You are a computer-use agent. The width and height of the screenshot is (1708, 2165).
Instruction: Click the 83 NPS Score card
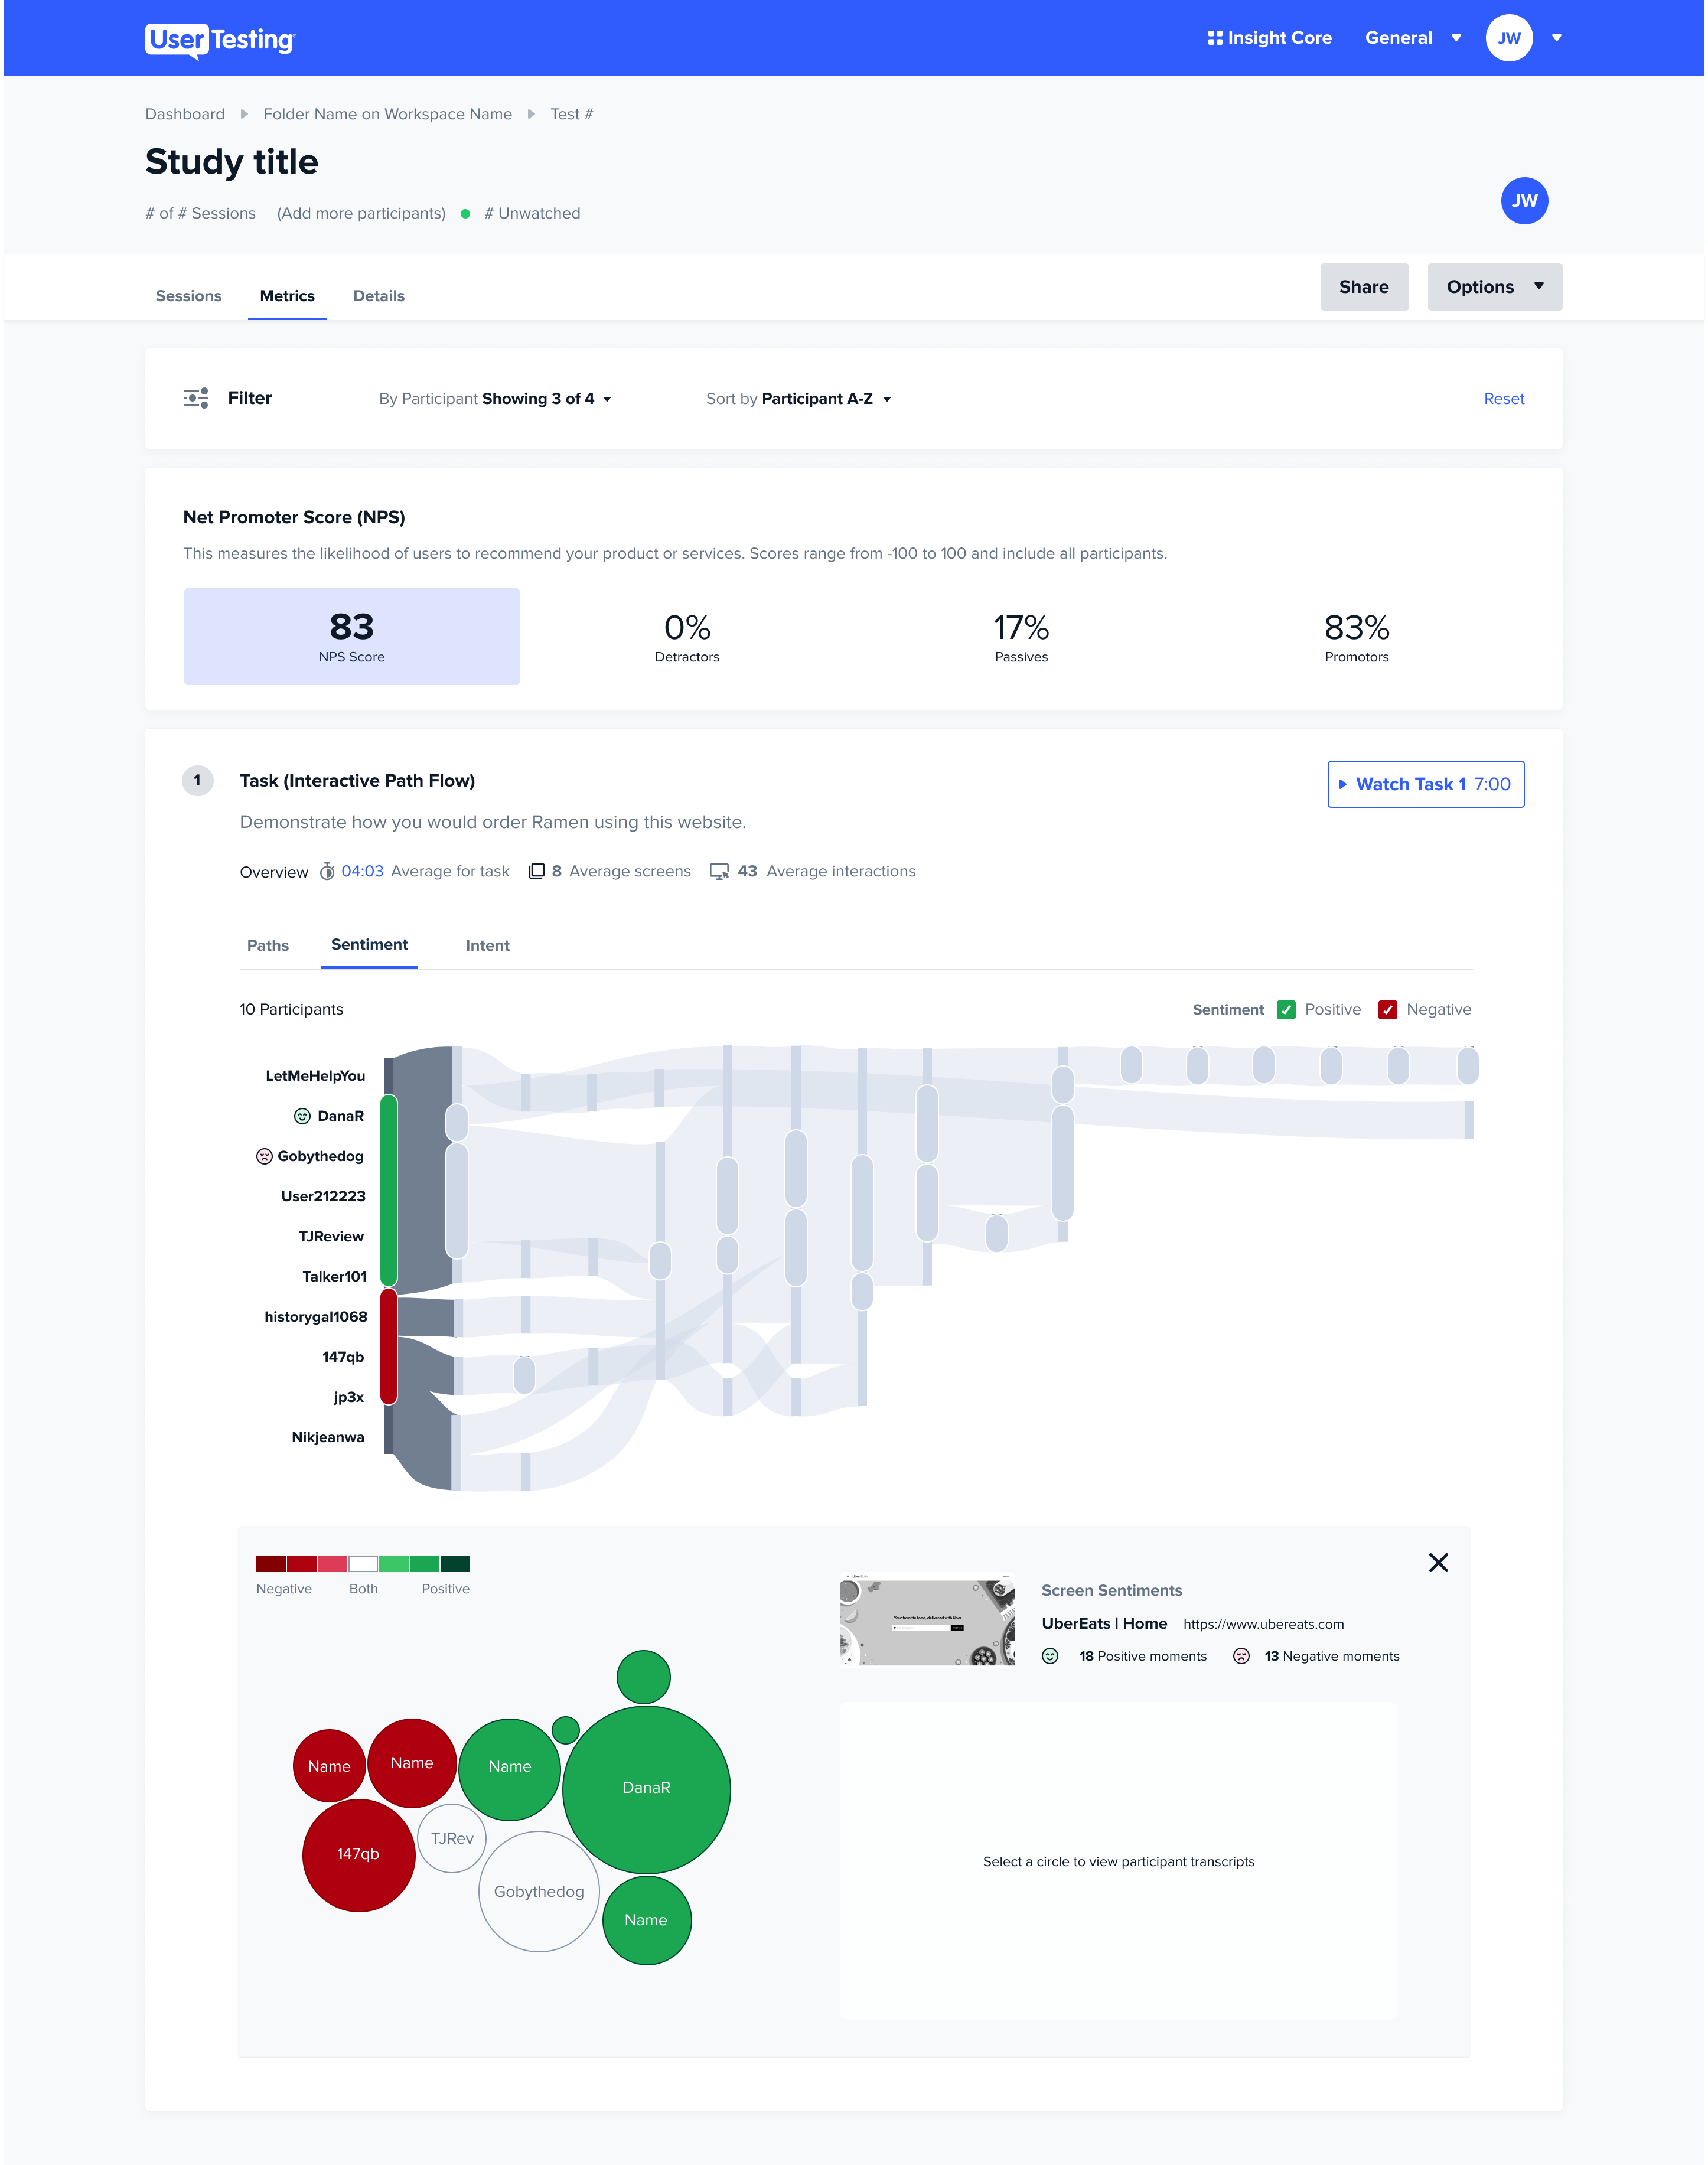[x=351, y=637]
